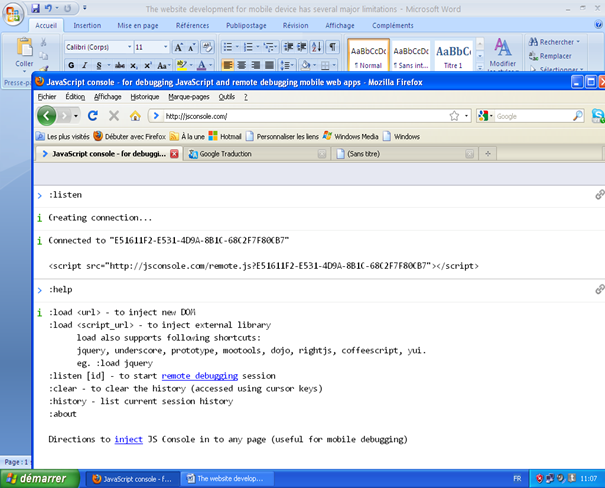Open a new tab with the plus button

coord(487,154)
